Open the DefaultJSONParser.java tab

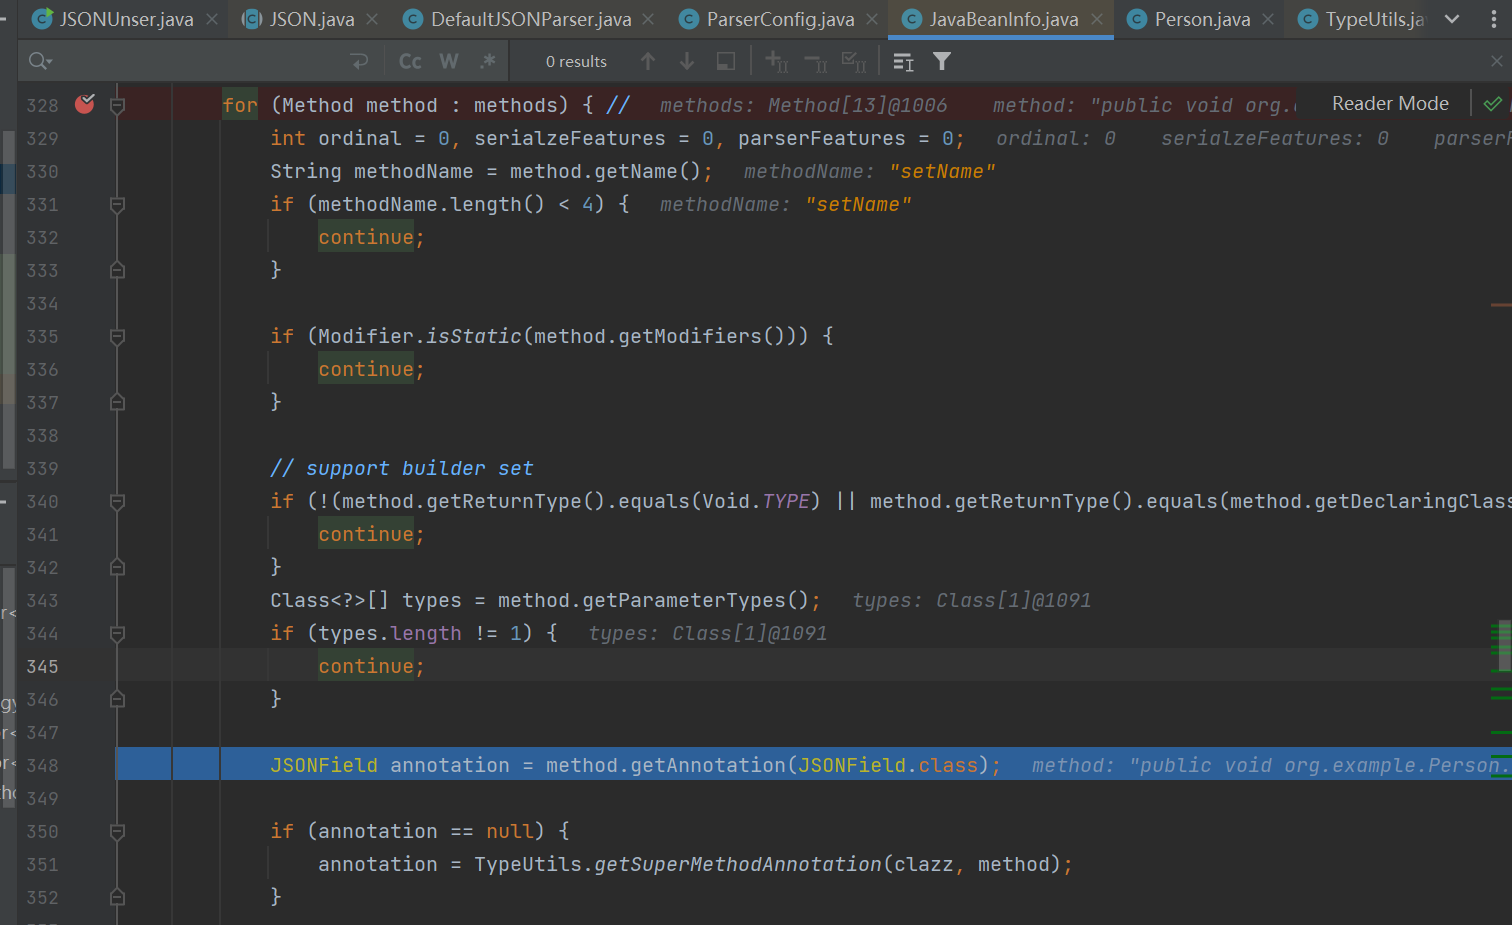tap(530, 19)
